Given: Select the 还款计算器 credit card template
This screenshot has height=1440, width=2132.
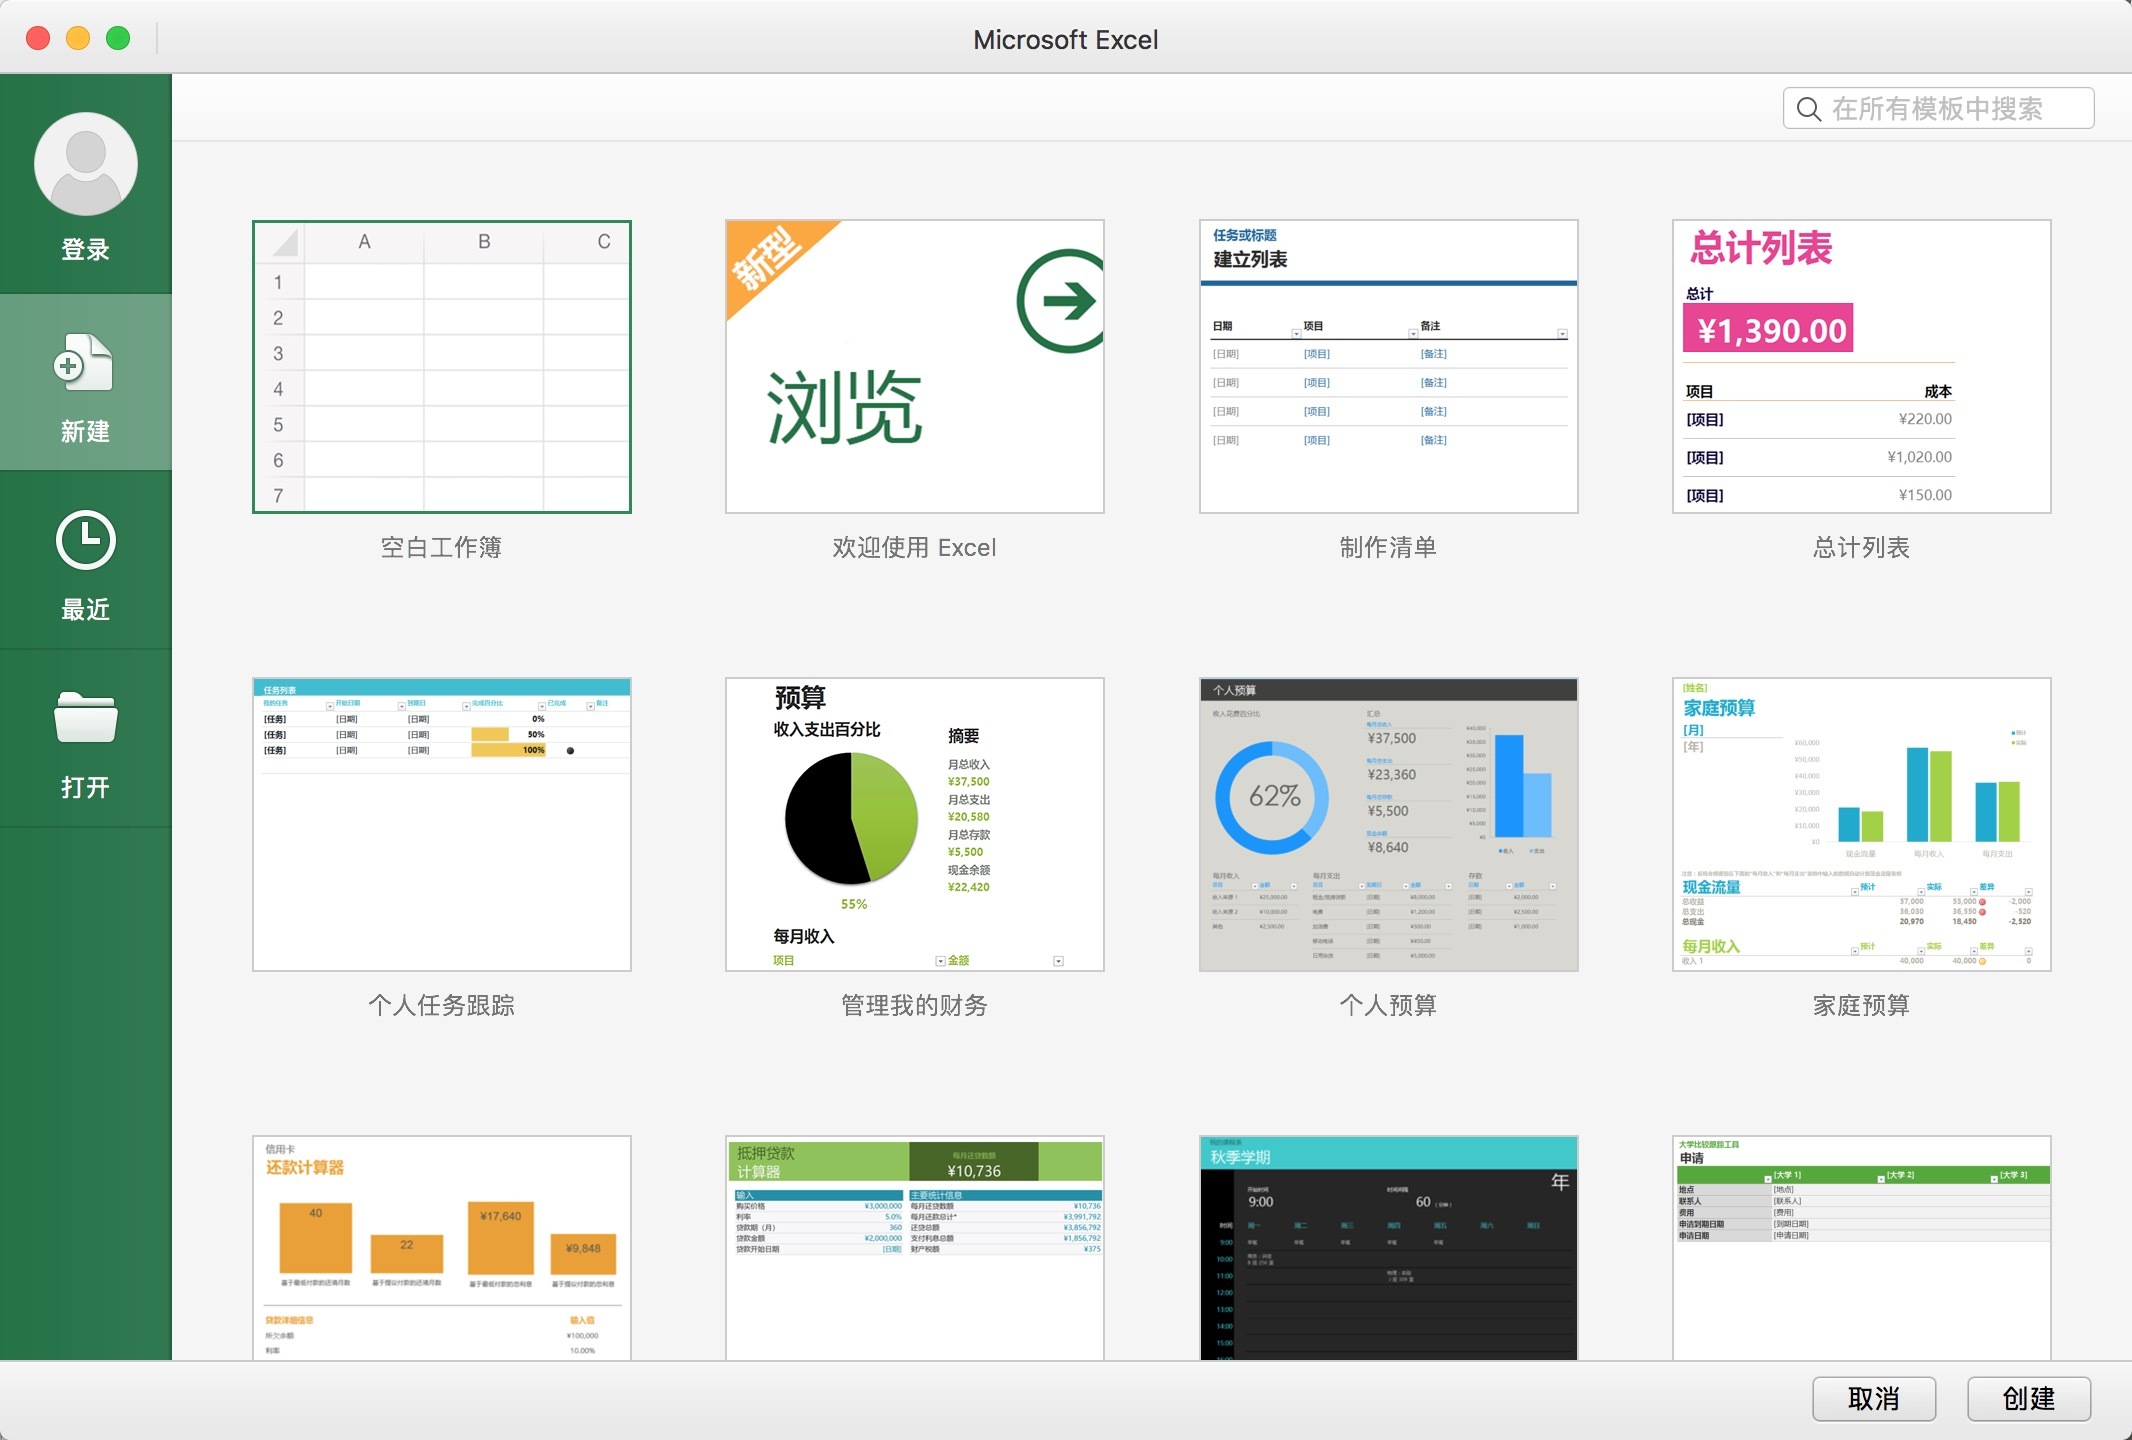Looking at the screenshot, I should (441, 1250).
